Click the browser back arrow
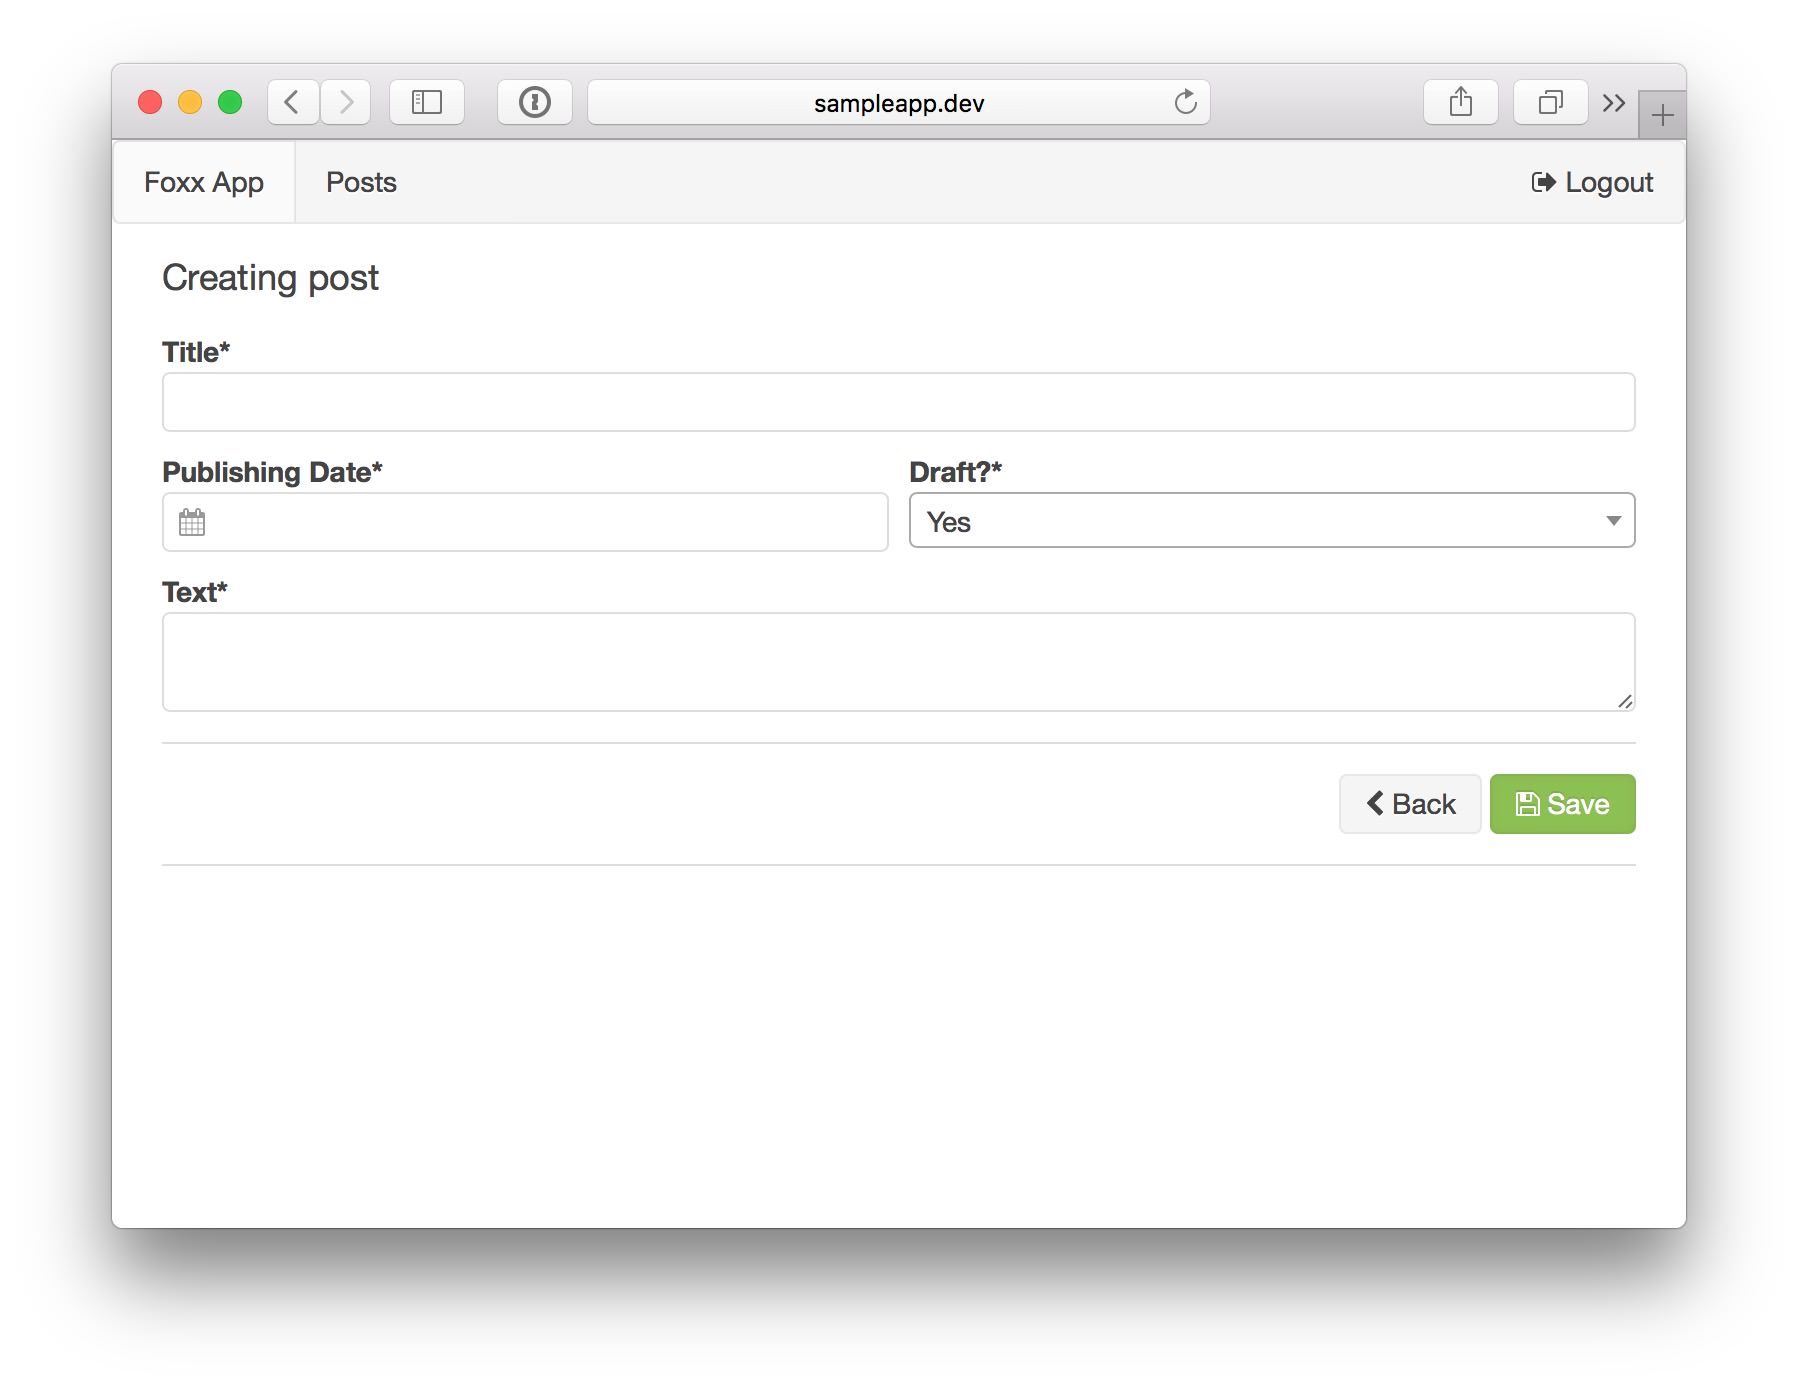This screenshot has height=1388, width=1798. 292,102
